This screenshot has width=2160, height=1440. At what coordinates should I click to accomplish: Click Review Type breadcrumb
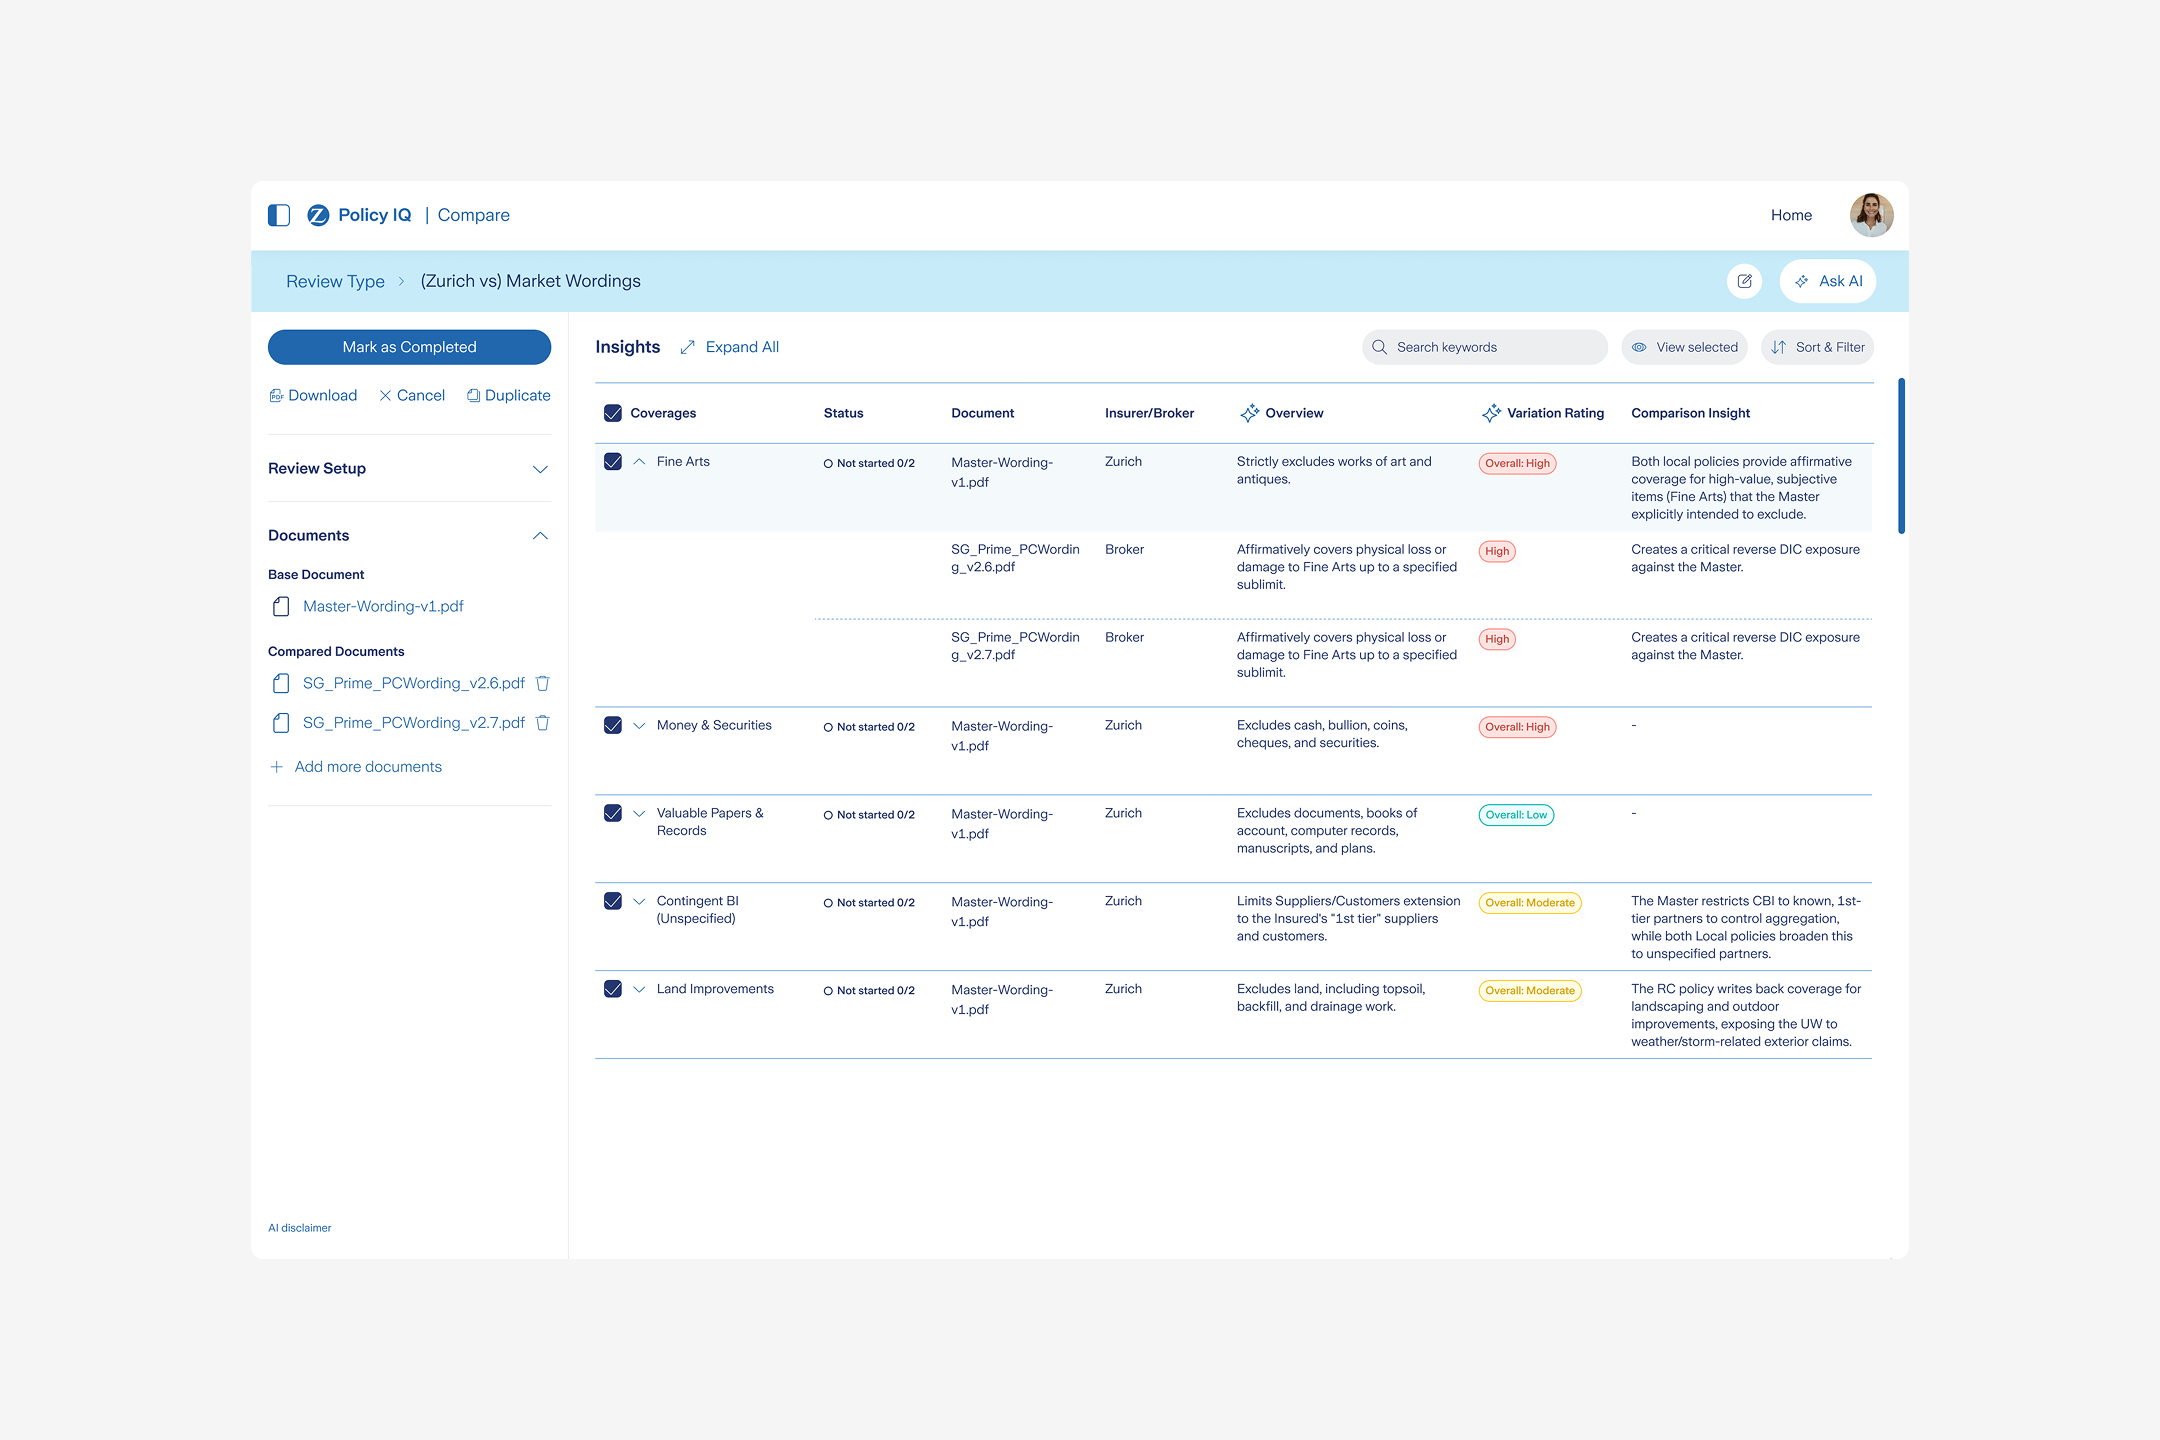(335, 281)
